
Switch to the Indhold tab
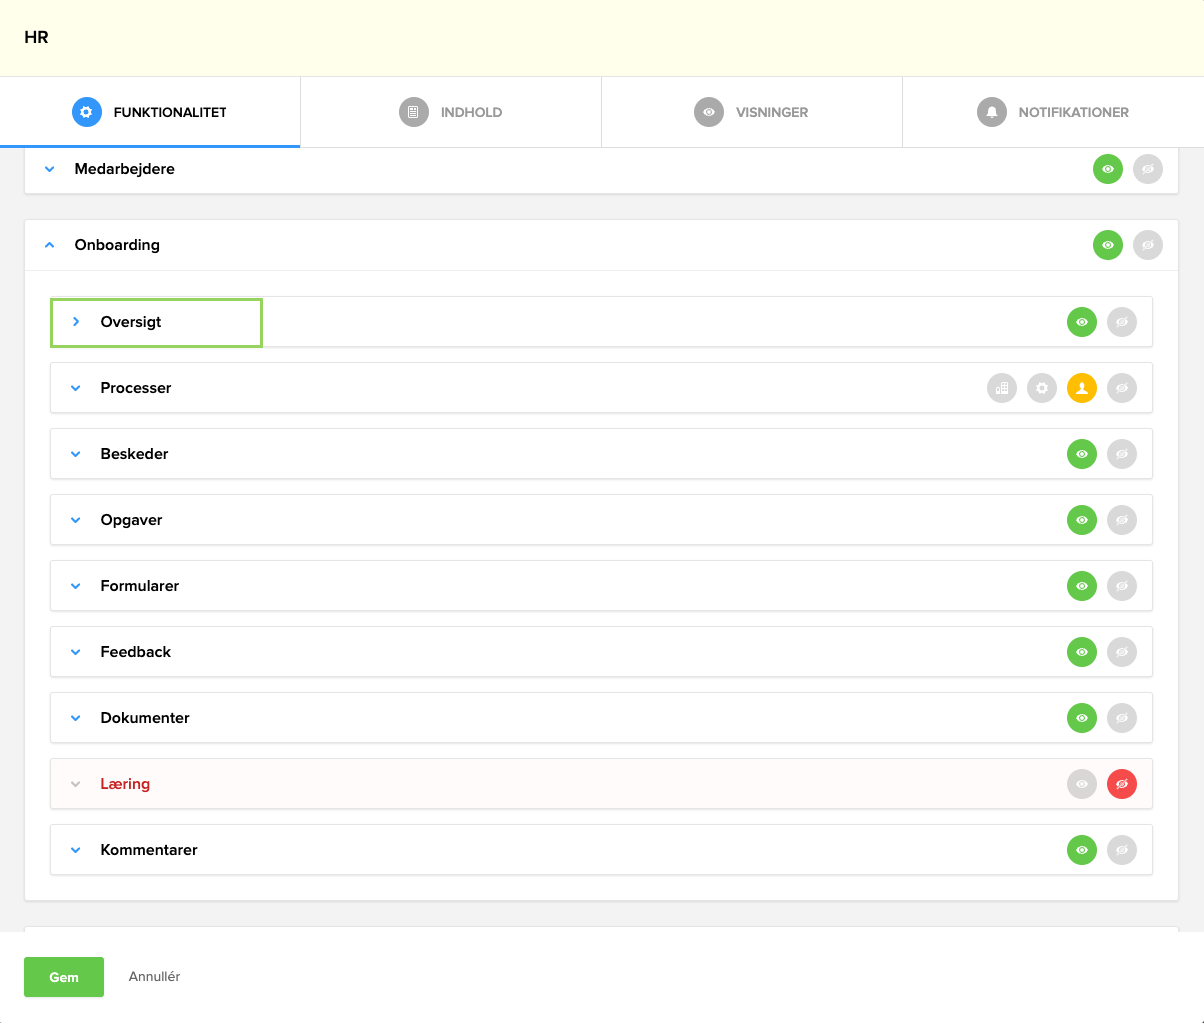click(450, 111)
